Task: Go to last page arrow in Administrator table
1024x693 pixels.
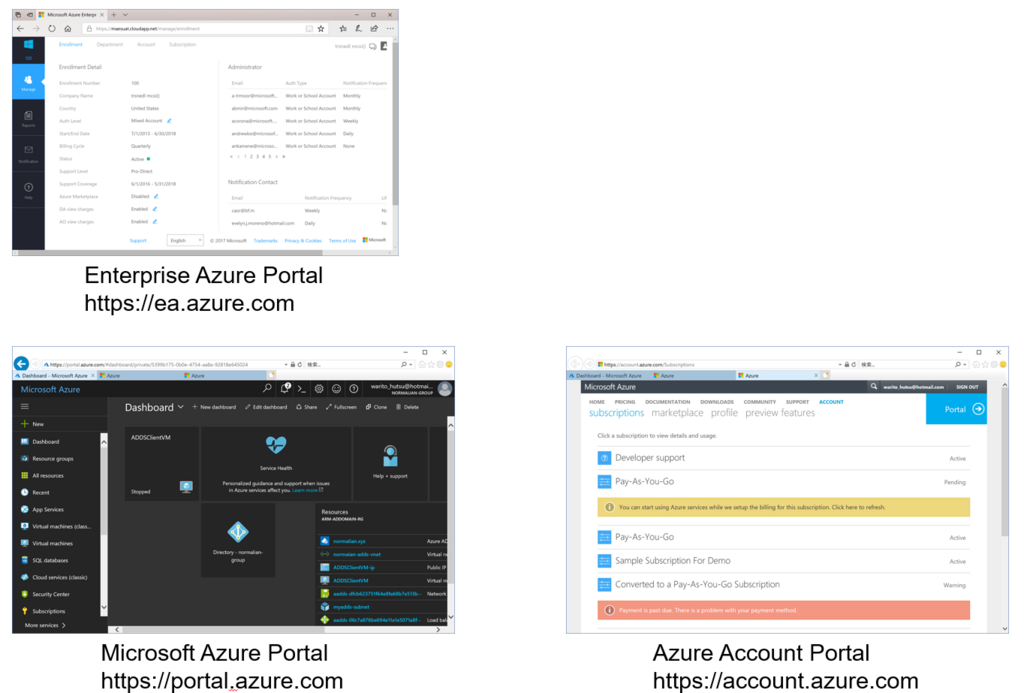Action: [283, 157]
